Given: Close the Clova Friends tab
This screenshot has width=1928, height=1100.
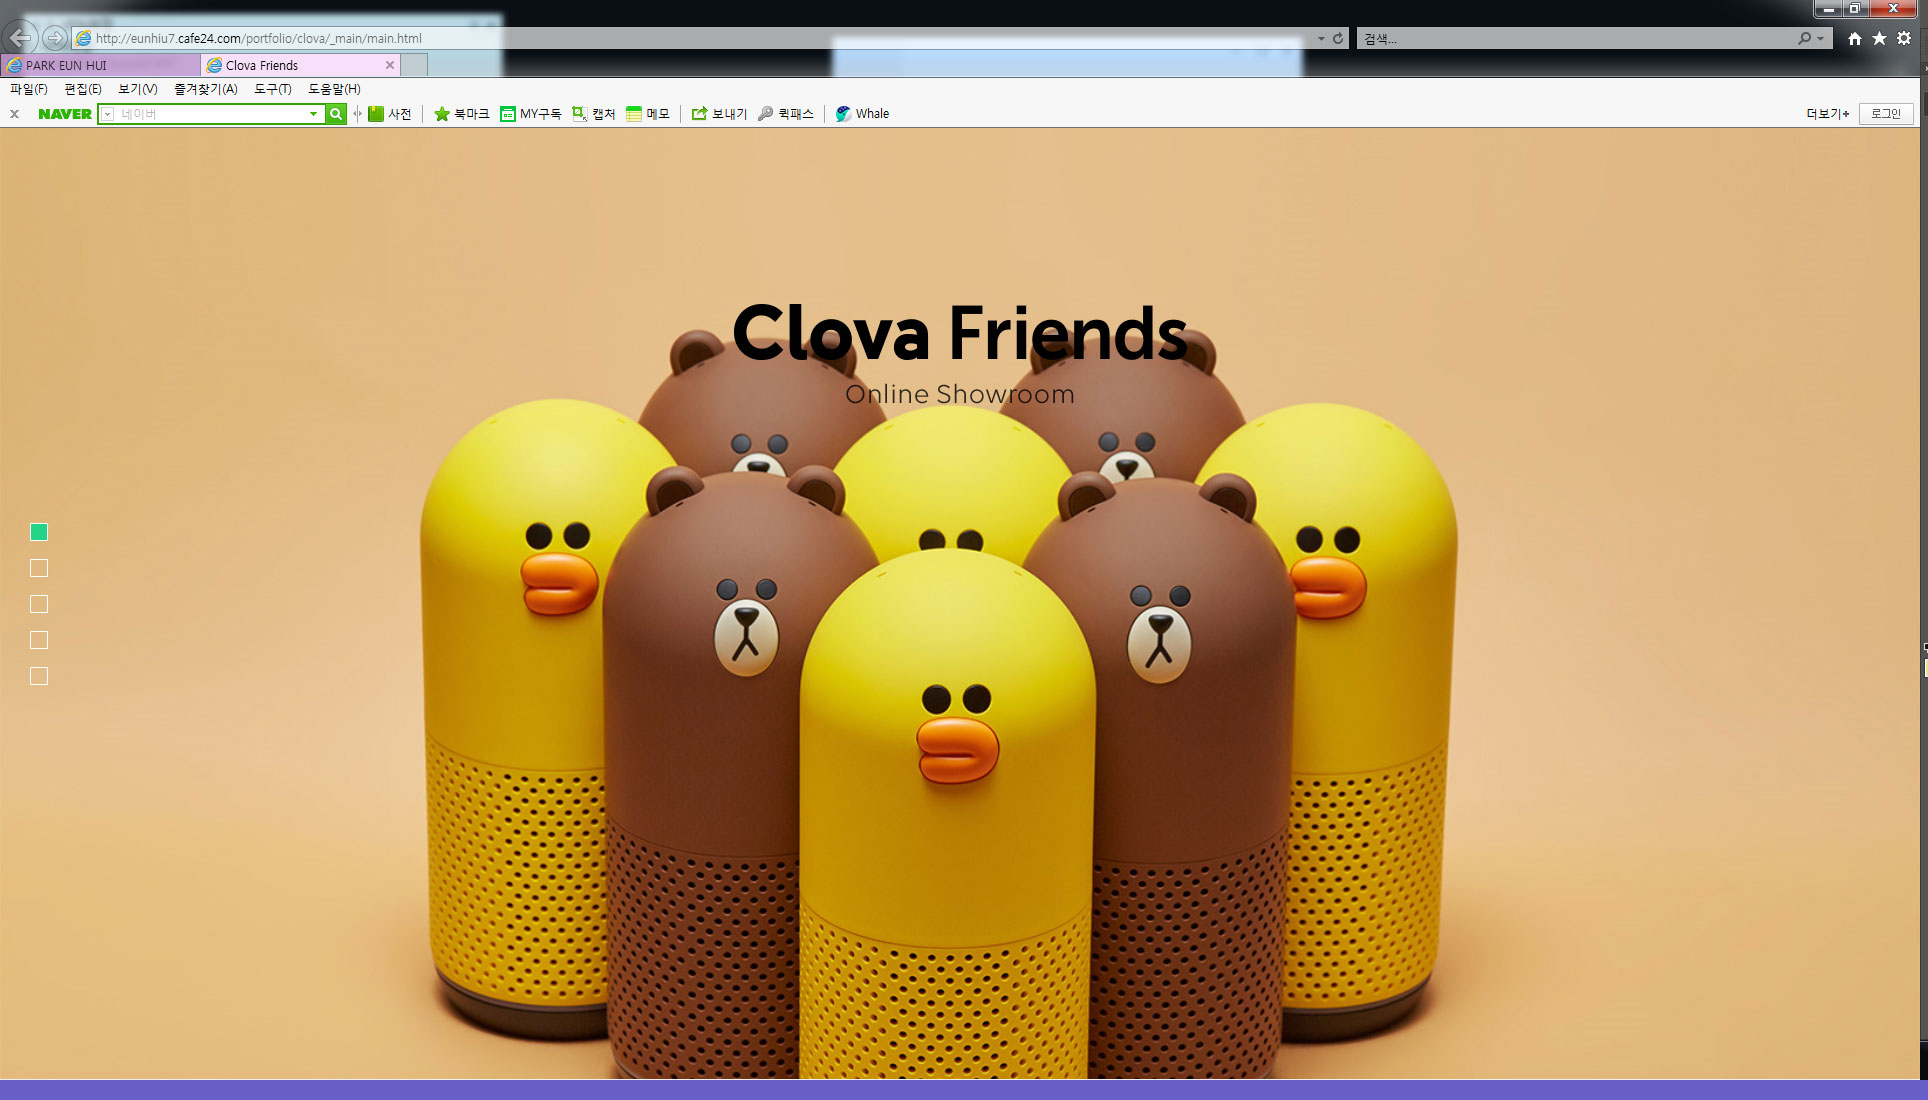Looking at the screenshot, I should (x=390, y=65).
